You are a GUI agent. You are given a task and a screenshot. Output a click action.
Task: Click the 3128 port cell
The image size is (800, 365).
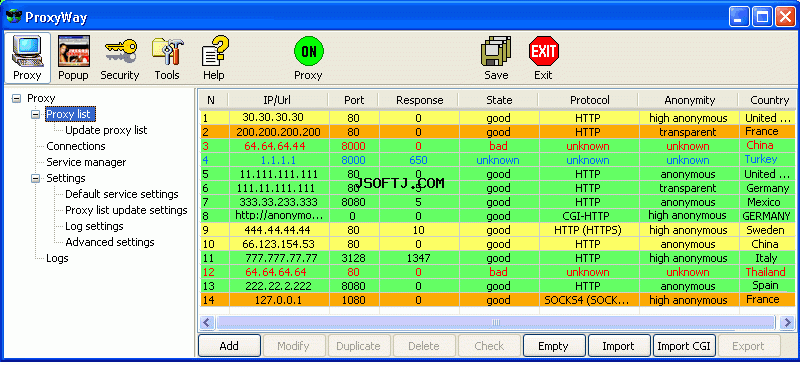tap(354, 258)
